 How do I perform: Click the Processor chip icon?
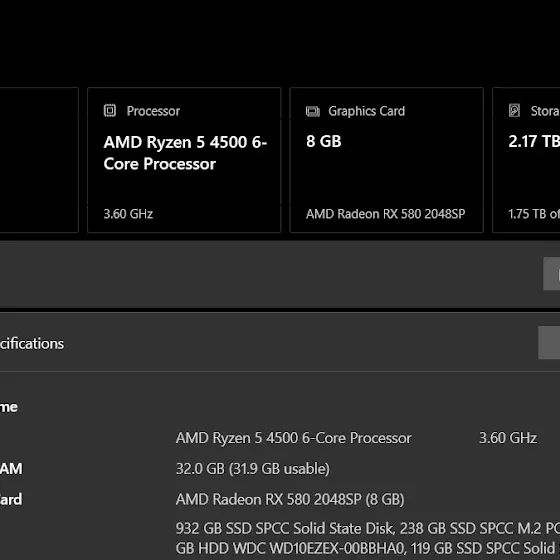(110, 110)
